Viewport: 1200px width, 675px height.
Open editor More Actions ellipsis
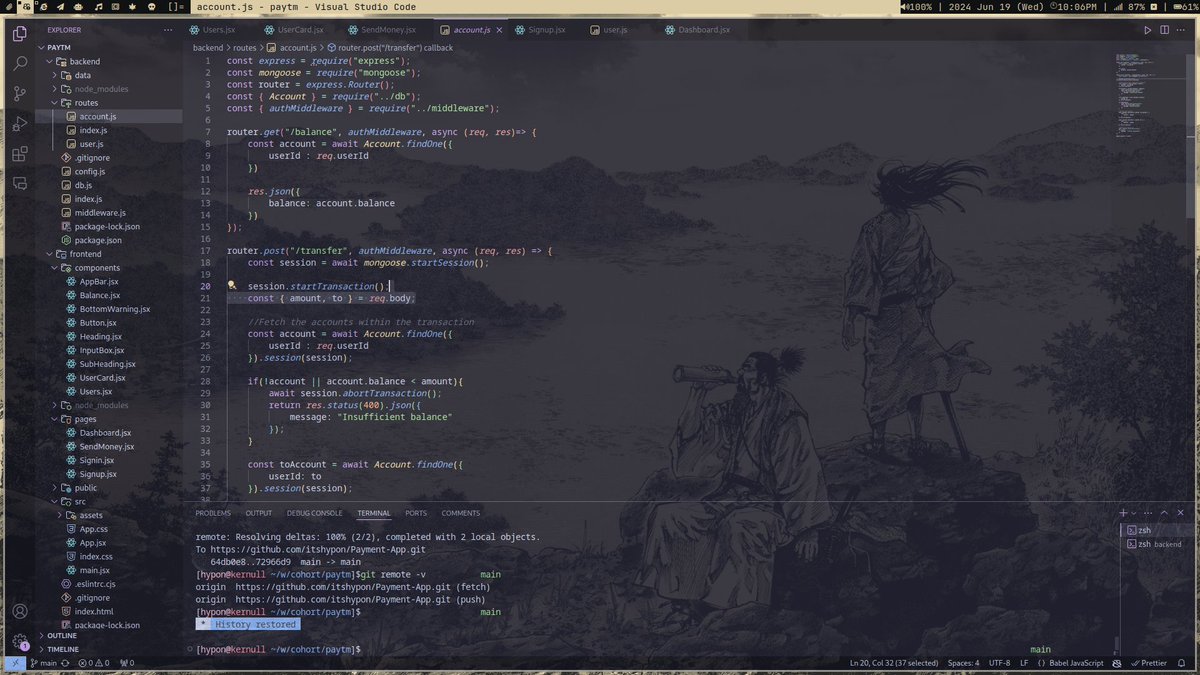[x=1182, y=30]
